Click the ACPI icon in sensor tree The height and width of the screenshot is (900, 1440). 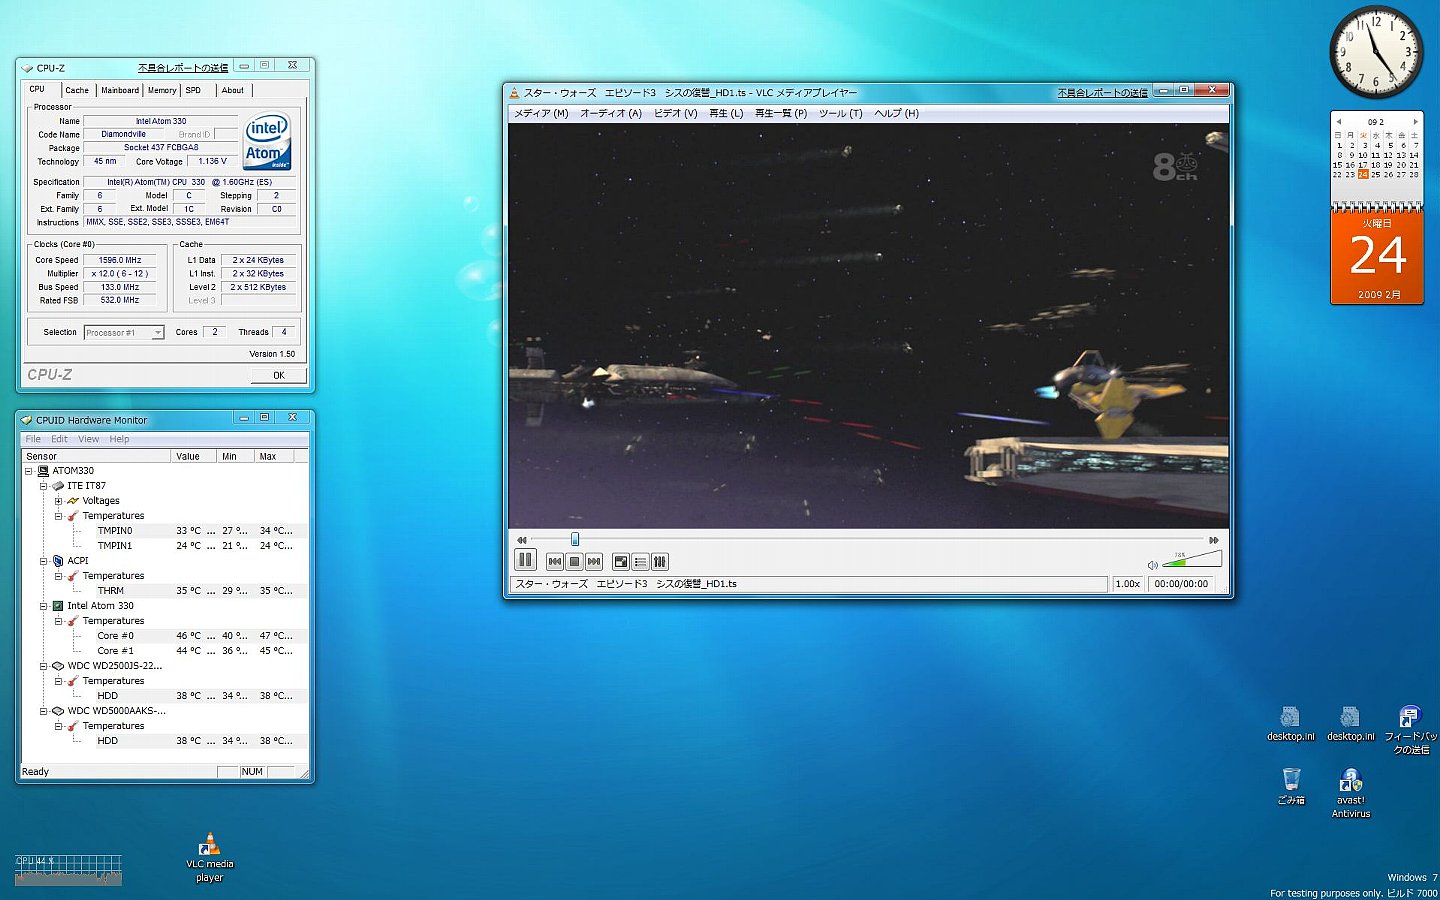click(x=58, y=561)
